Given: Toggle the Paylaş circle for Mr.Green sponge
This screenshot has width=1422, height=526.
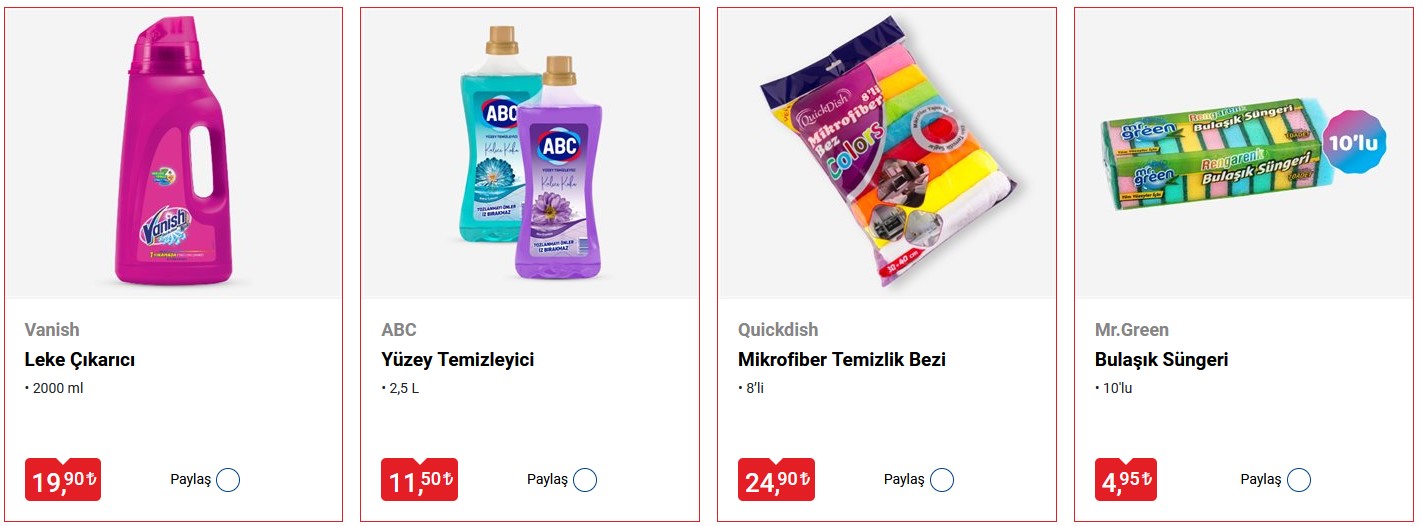Looking at the screenshot, I should tap(1299, 480).
